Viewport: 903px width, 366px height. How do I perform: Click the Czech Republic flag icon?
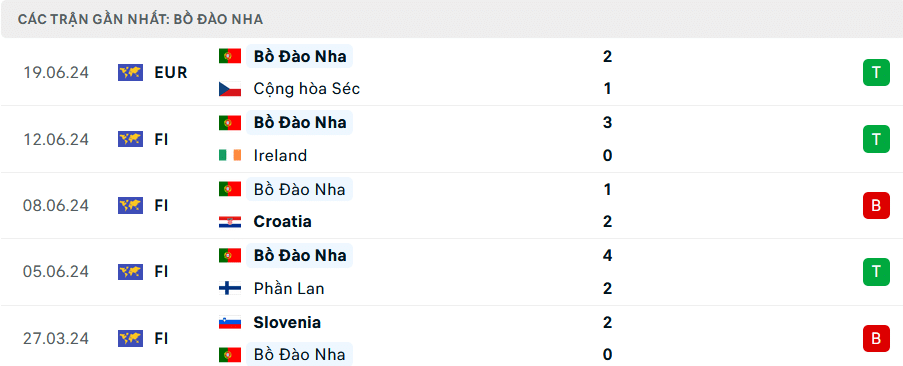230,89
